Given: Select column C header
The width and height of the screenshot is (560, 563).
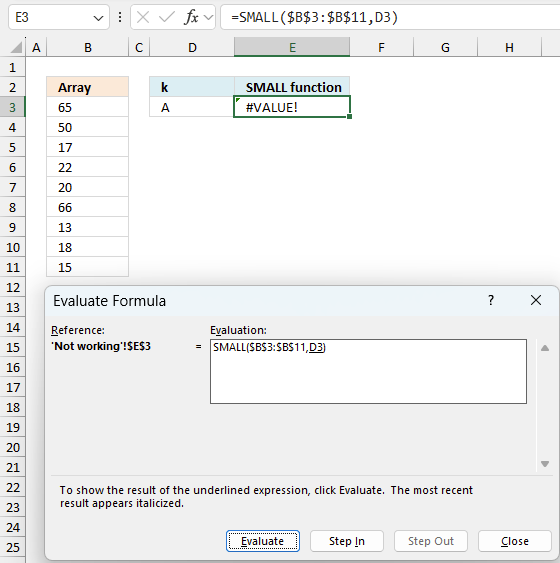Looking at the screenshot, I should point(139,47).
